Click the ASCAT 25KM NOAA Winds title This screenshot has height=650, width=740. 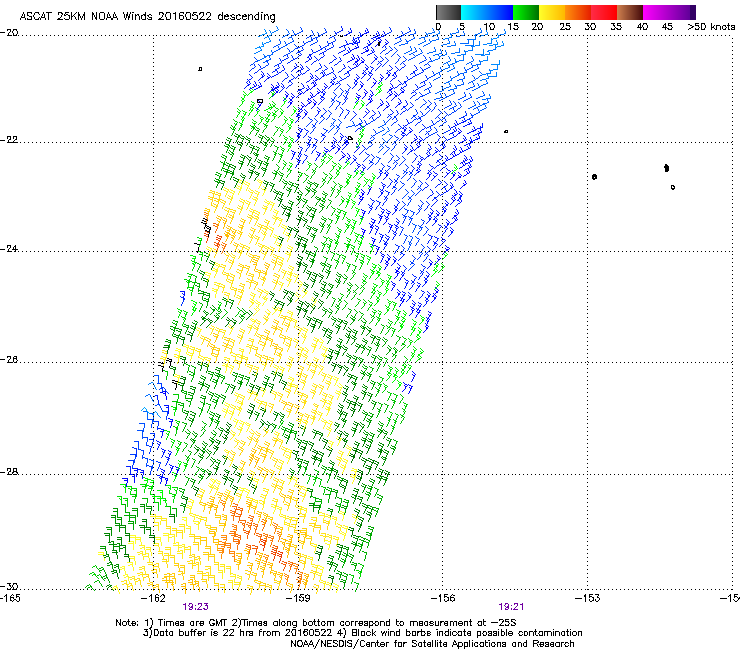147,16
